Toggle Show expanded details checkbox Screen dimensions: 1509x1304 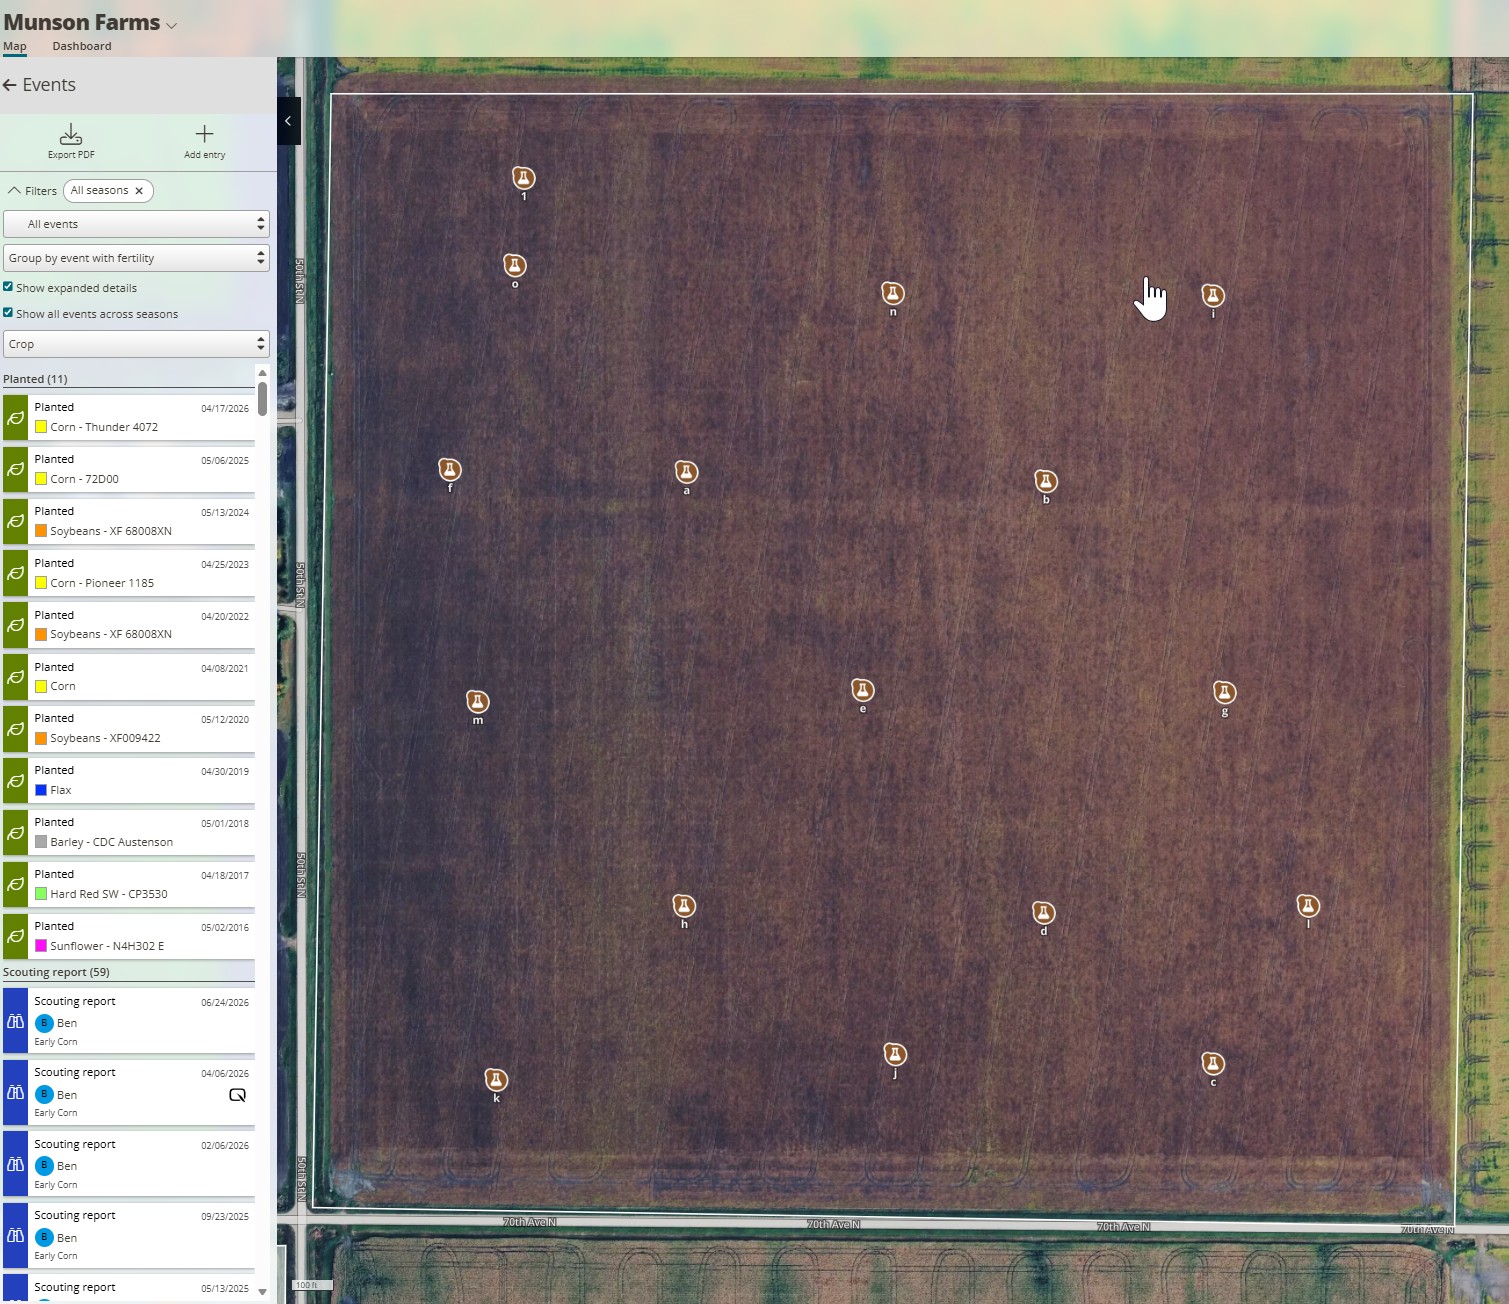[8, 287]
